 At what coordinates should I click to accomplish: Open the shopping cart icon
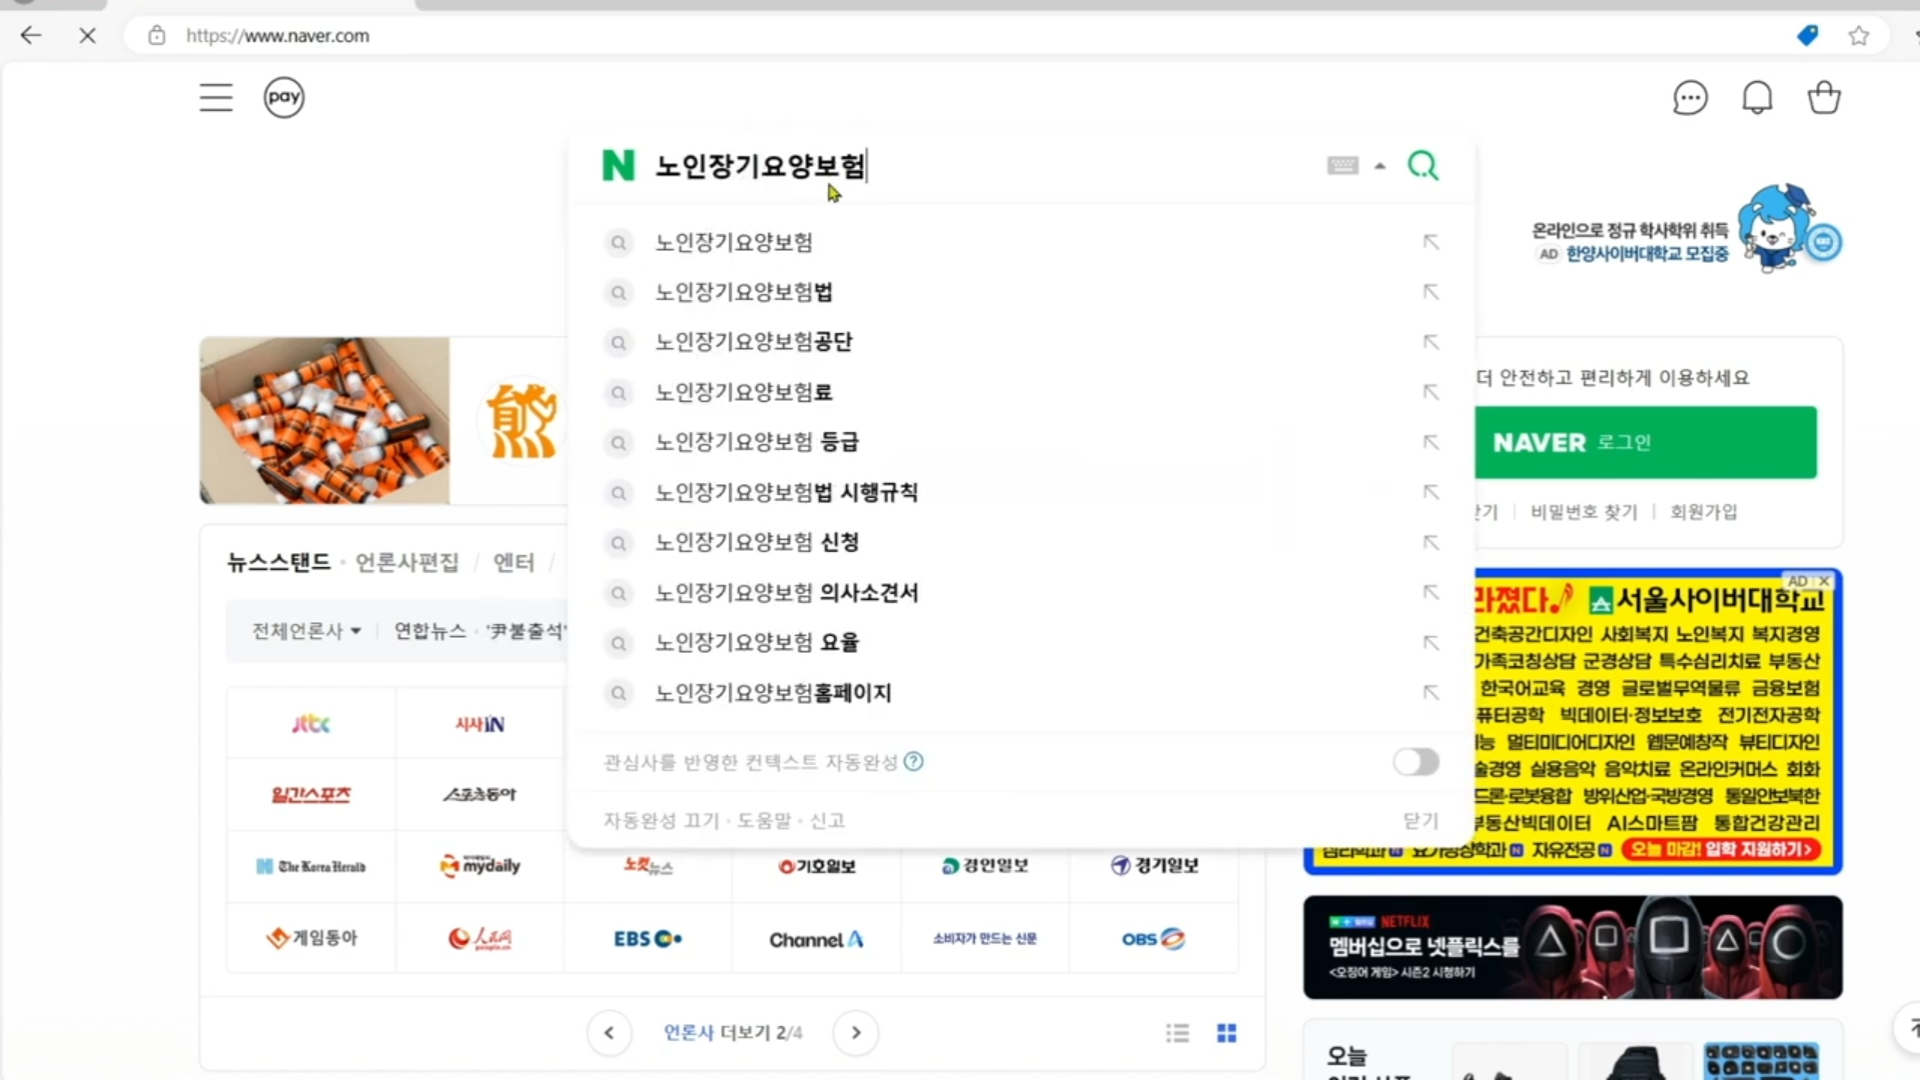[x=1824, y=98]
